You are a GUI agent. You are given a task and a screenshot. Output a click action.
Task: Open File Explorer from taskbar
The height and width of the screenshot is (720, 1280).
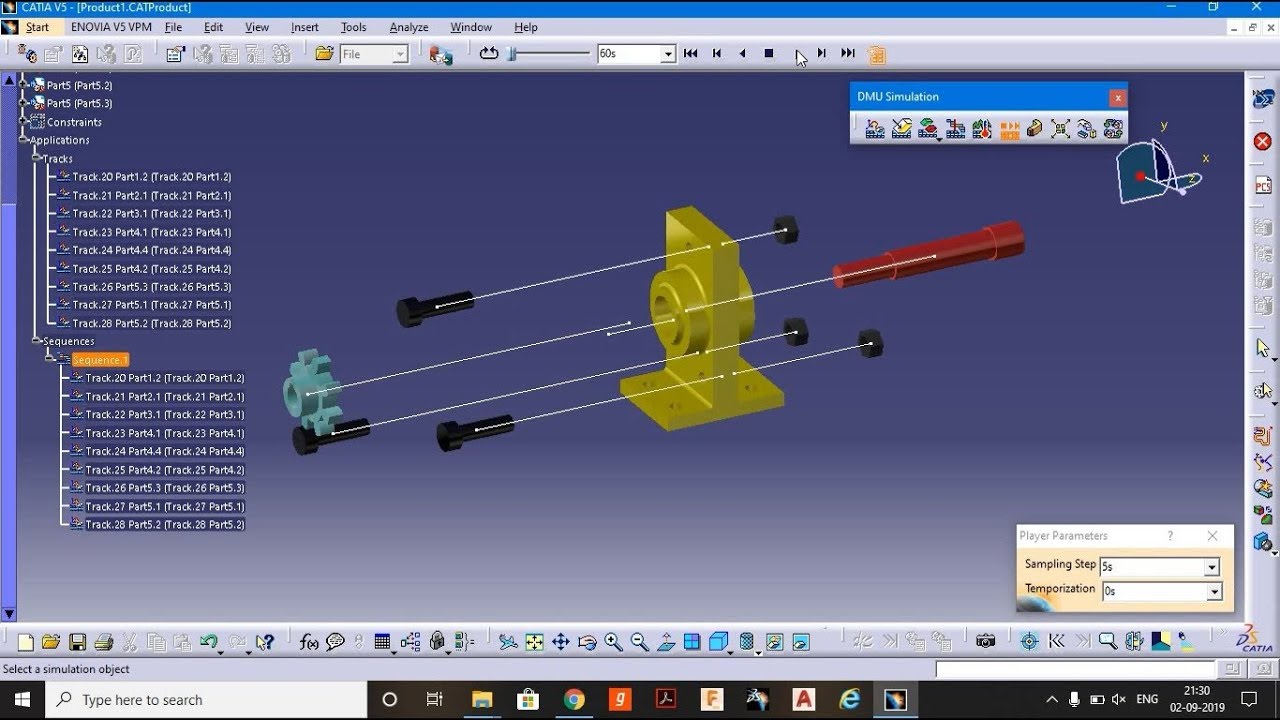(482, 700)
